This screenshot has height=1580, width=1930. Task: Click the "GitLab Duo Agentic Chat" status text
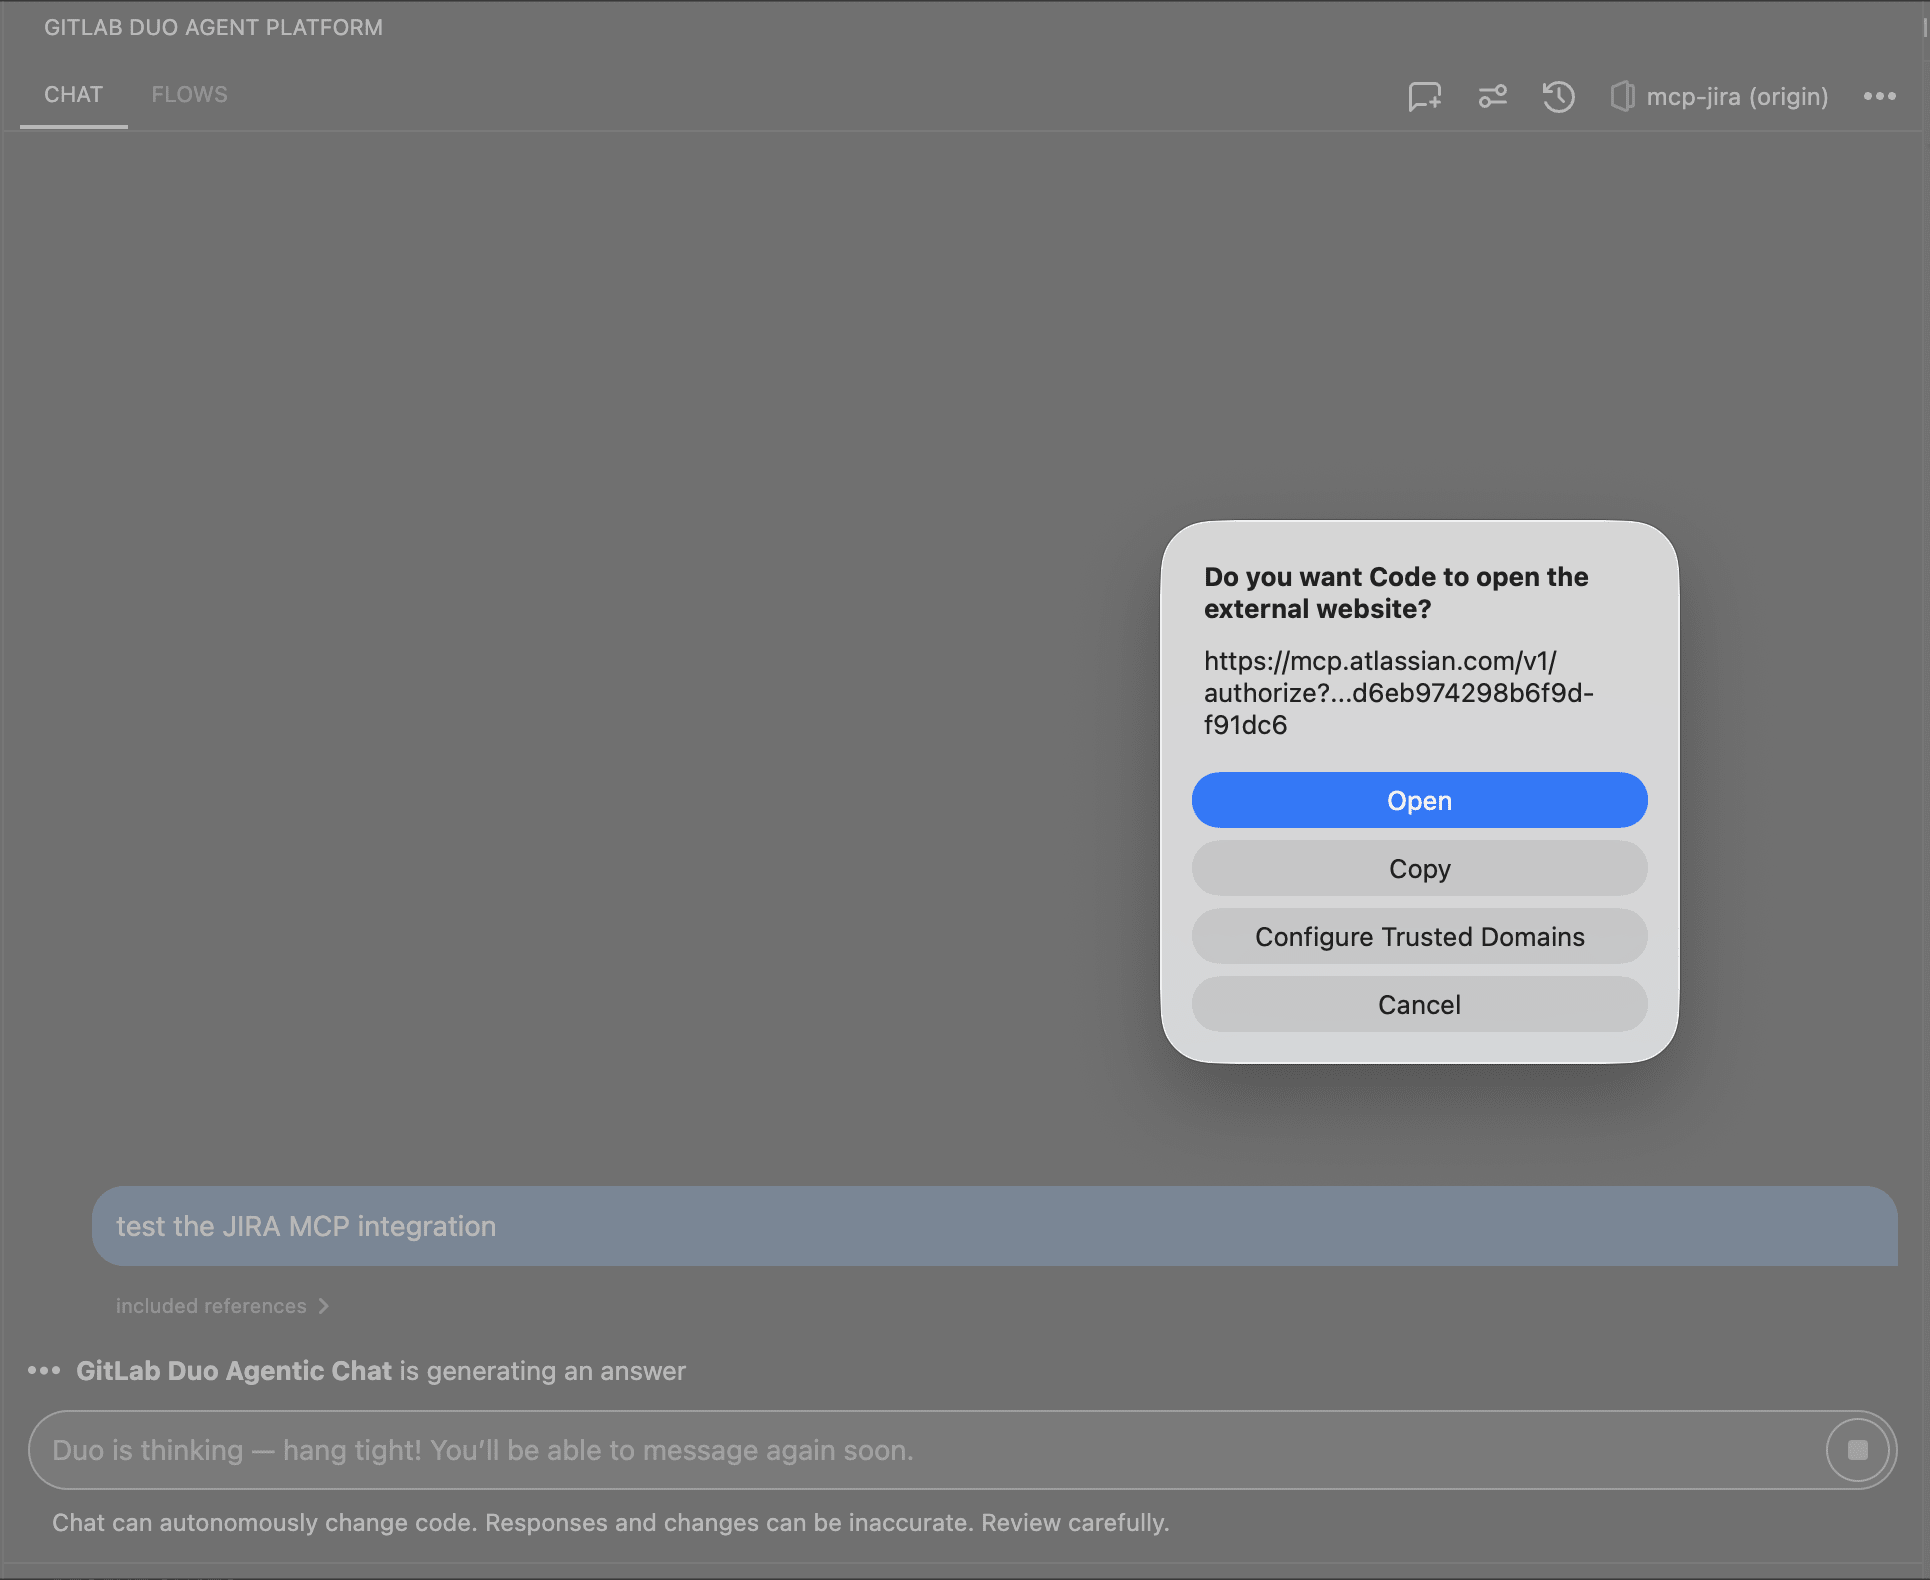tap(234, 1371)
